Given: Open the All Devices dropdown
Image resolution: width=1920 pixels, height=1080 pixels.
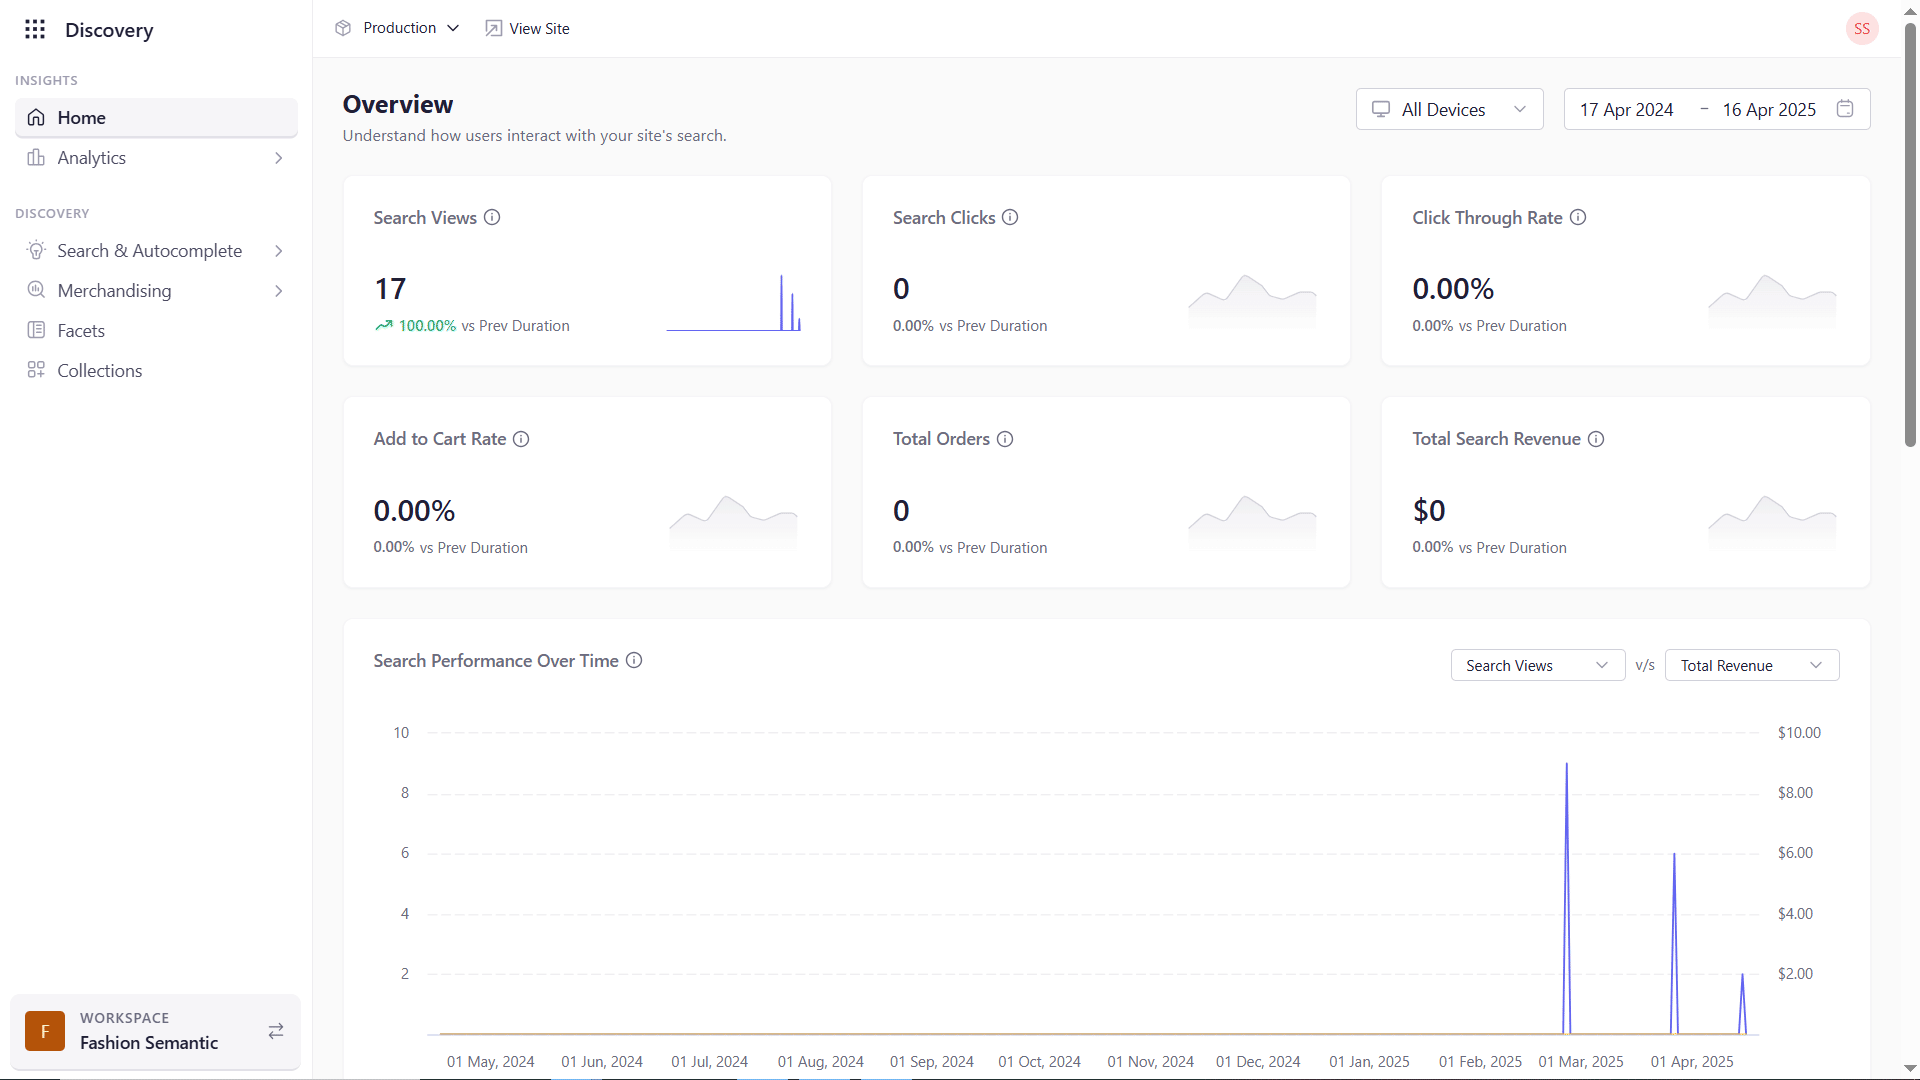Looking at the screenshot, I should tap(1449, 109).
